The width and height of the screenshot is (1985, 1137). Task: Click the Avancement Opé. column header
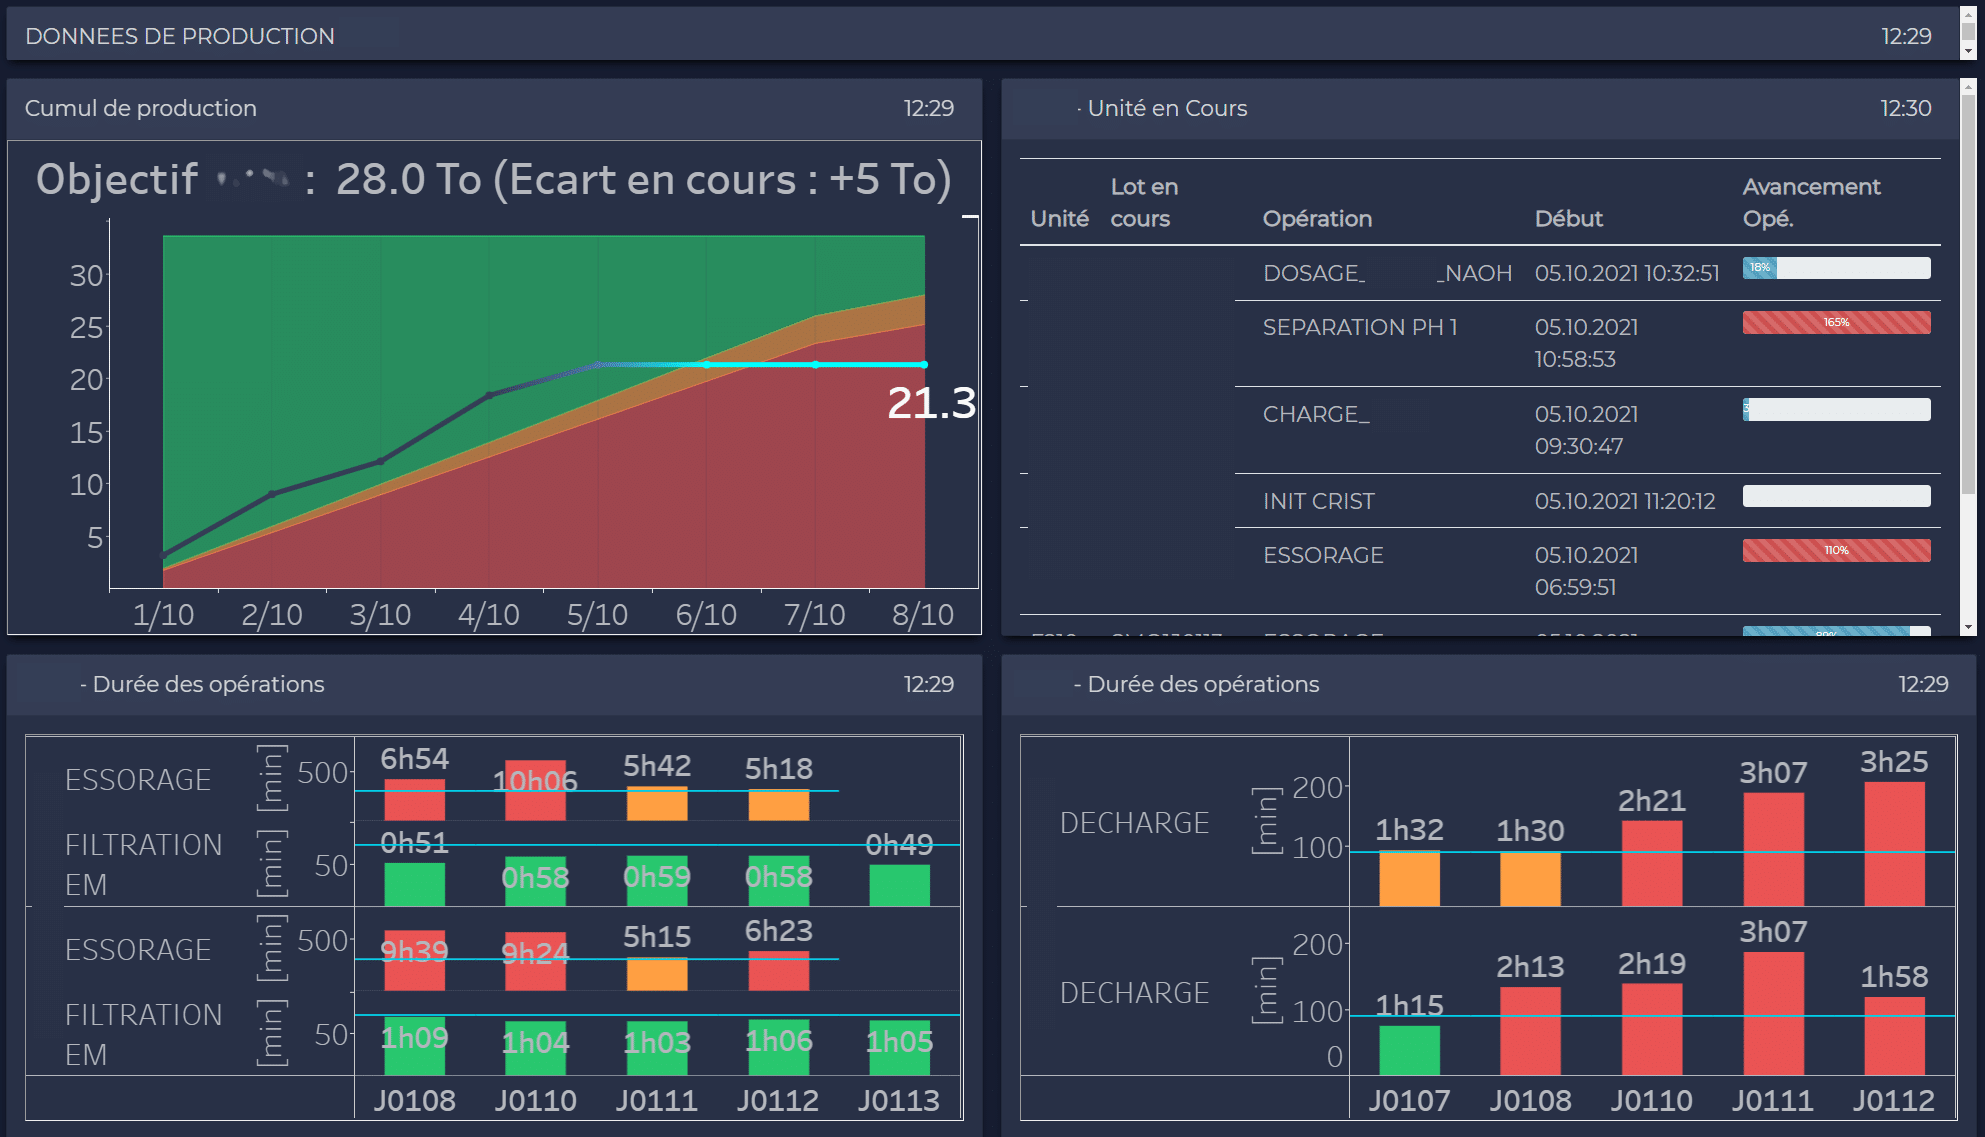(1810, 202)
